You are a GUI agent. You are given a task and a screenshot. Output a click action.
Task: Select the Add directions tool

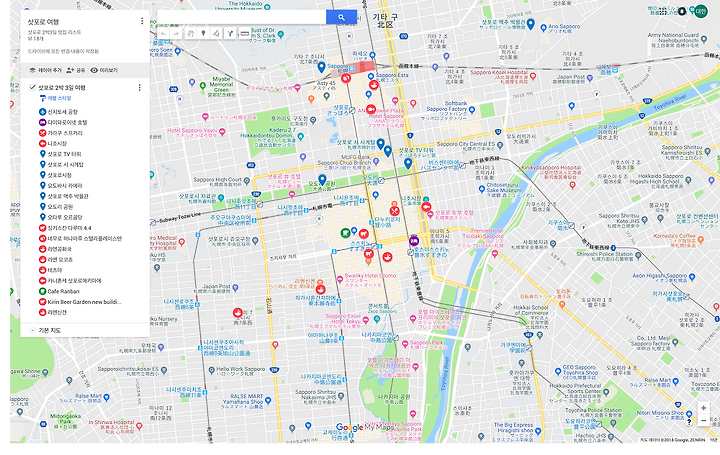pos(230,34)
